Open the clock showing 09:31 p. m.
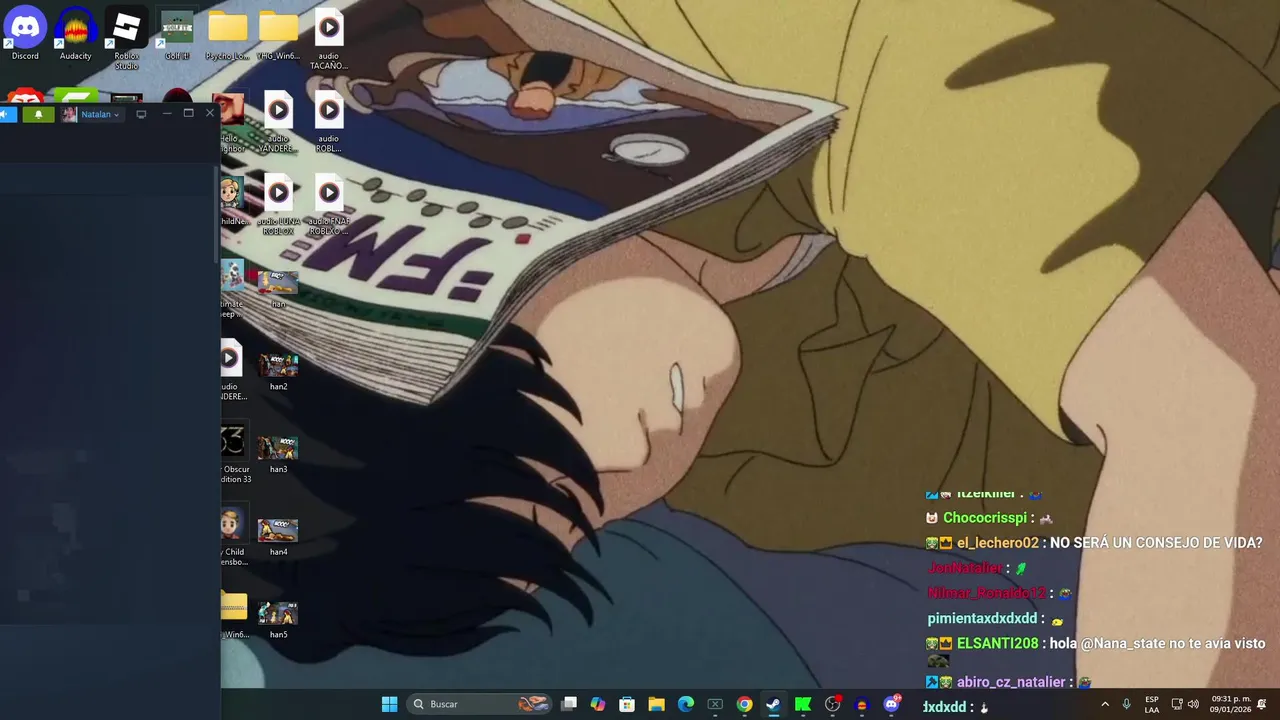Viewport: 1280px width, 720px height. coord(1229,704)
